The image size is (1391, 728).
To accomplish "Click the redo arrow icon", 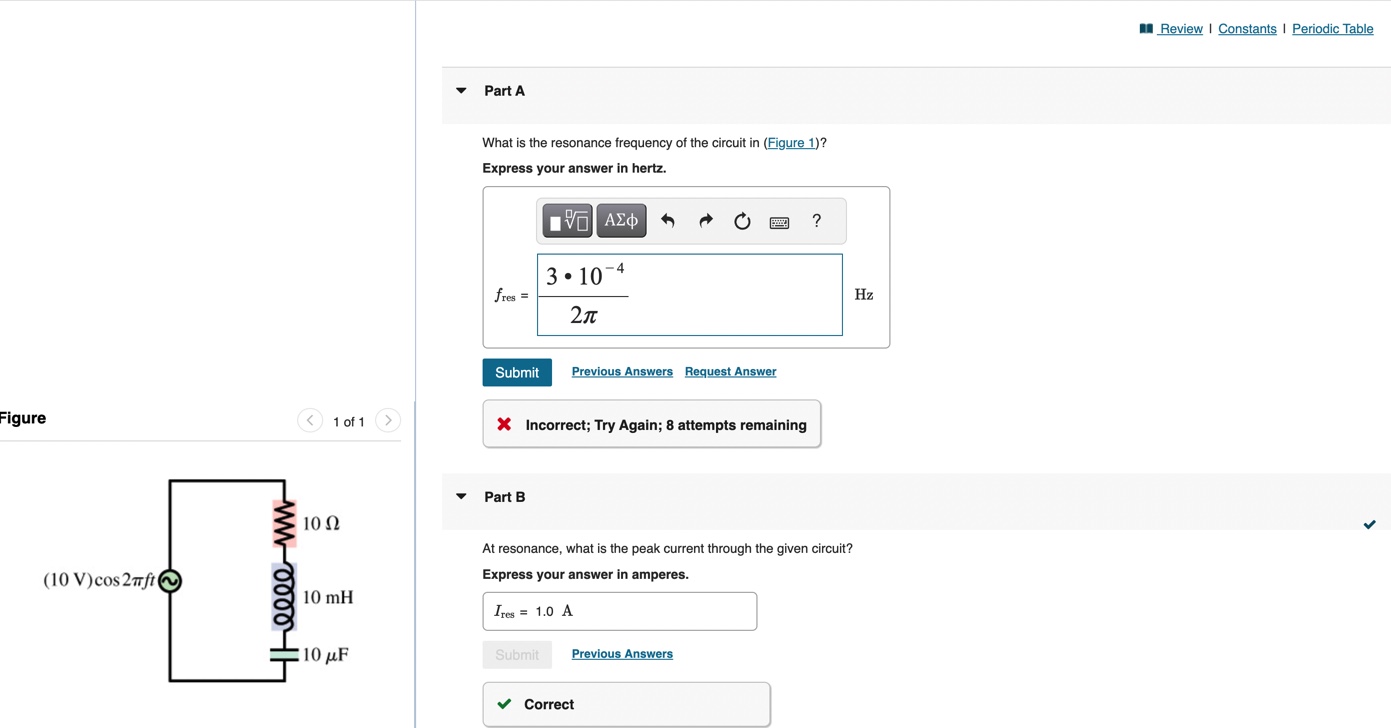I will pos(705,221).
